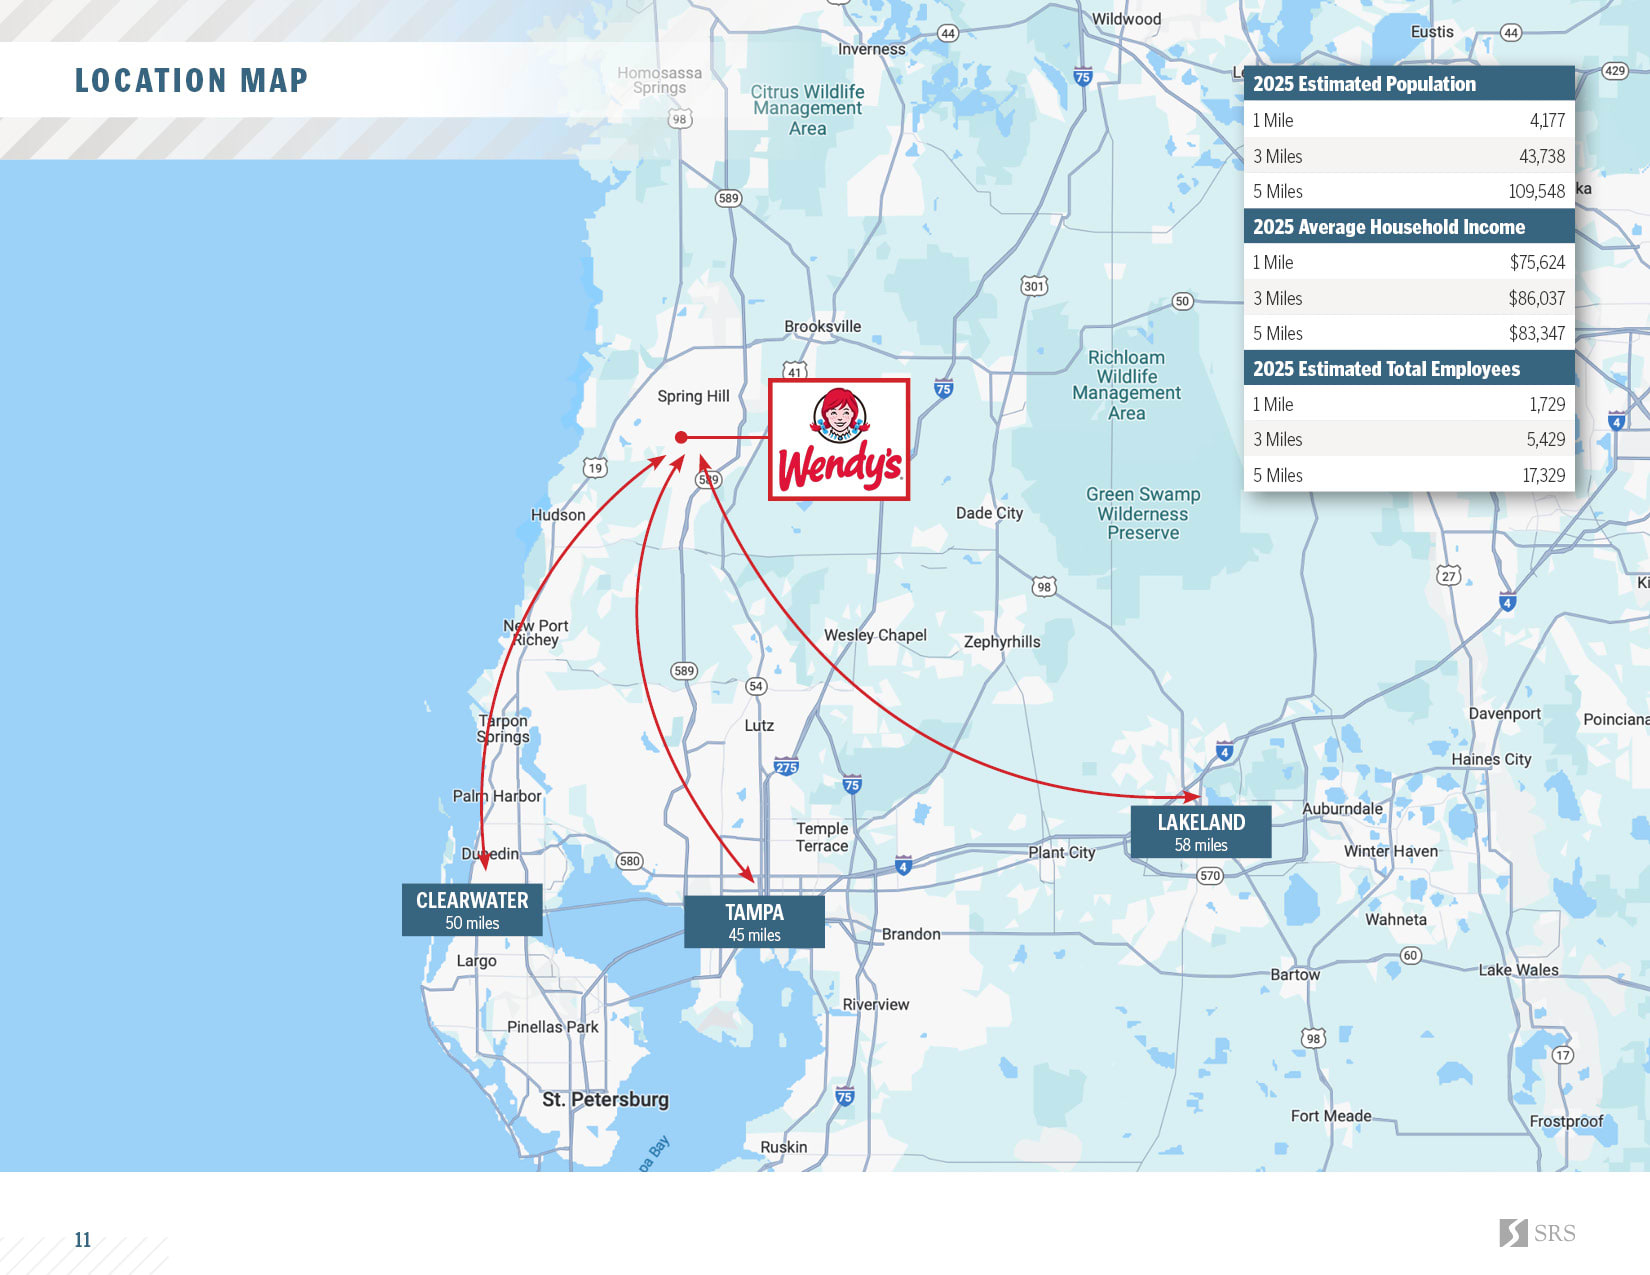This screenshot has height=1275, width=1650.
Task: Click the 2025 Estimated Total Employees header
Action: point(1409,368)
